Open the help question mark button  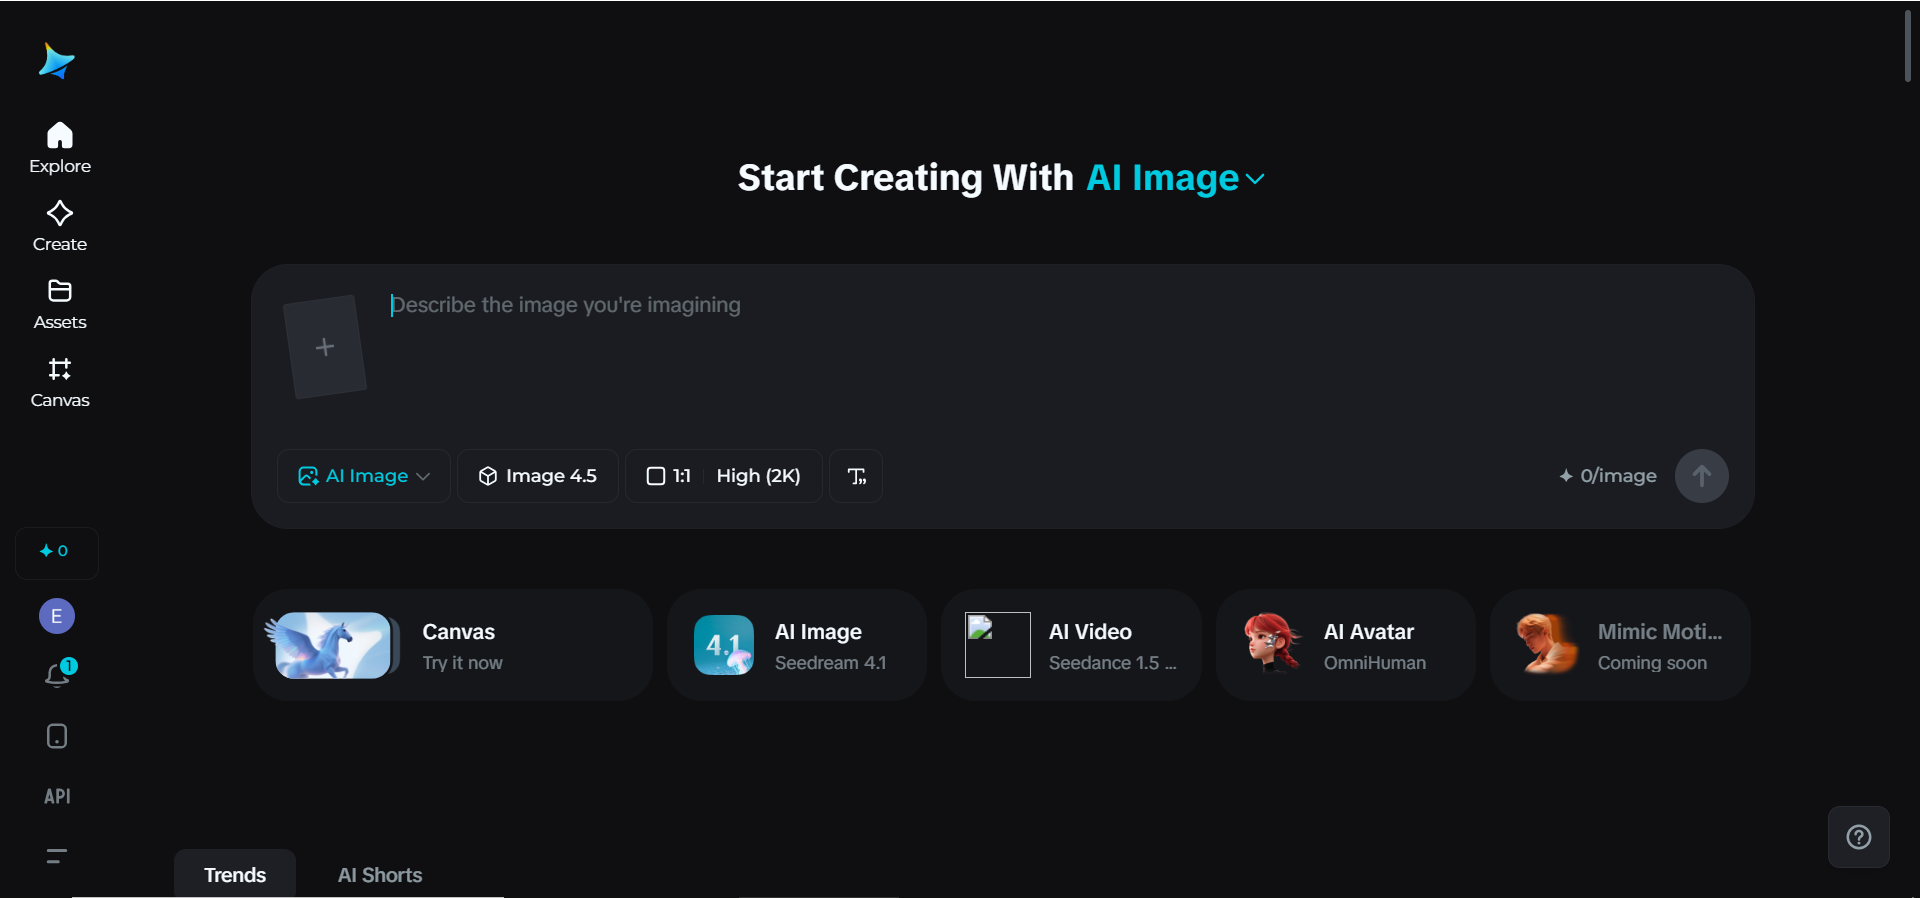pyautogui.click(x=1859, y=837)
